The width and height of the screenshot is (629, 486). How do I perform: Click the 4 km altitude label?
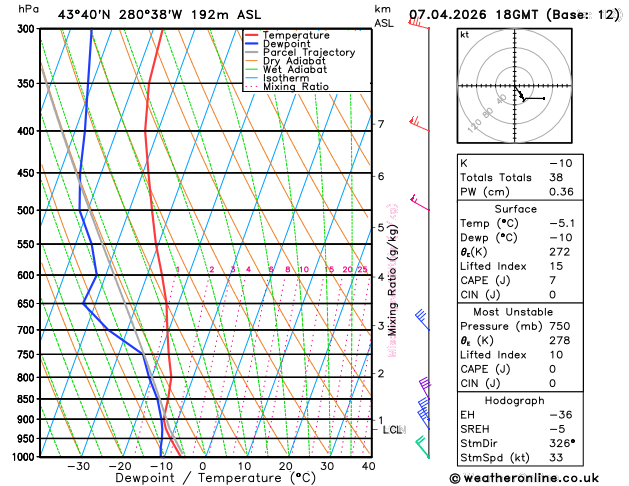coord(381,277)
